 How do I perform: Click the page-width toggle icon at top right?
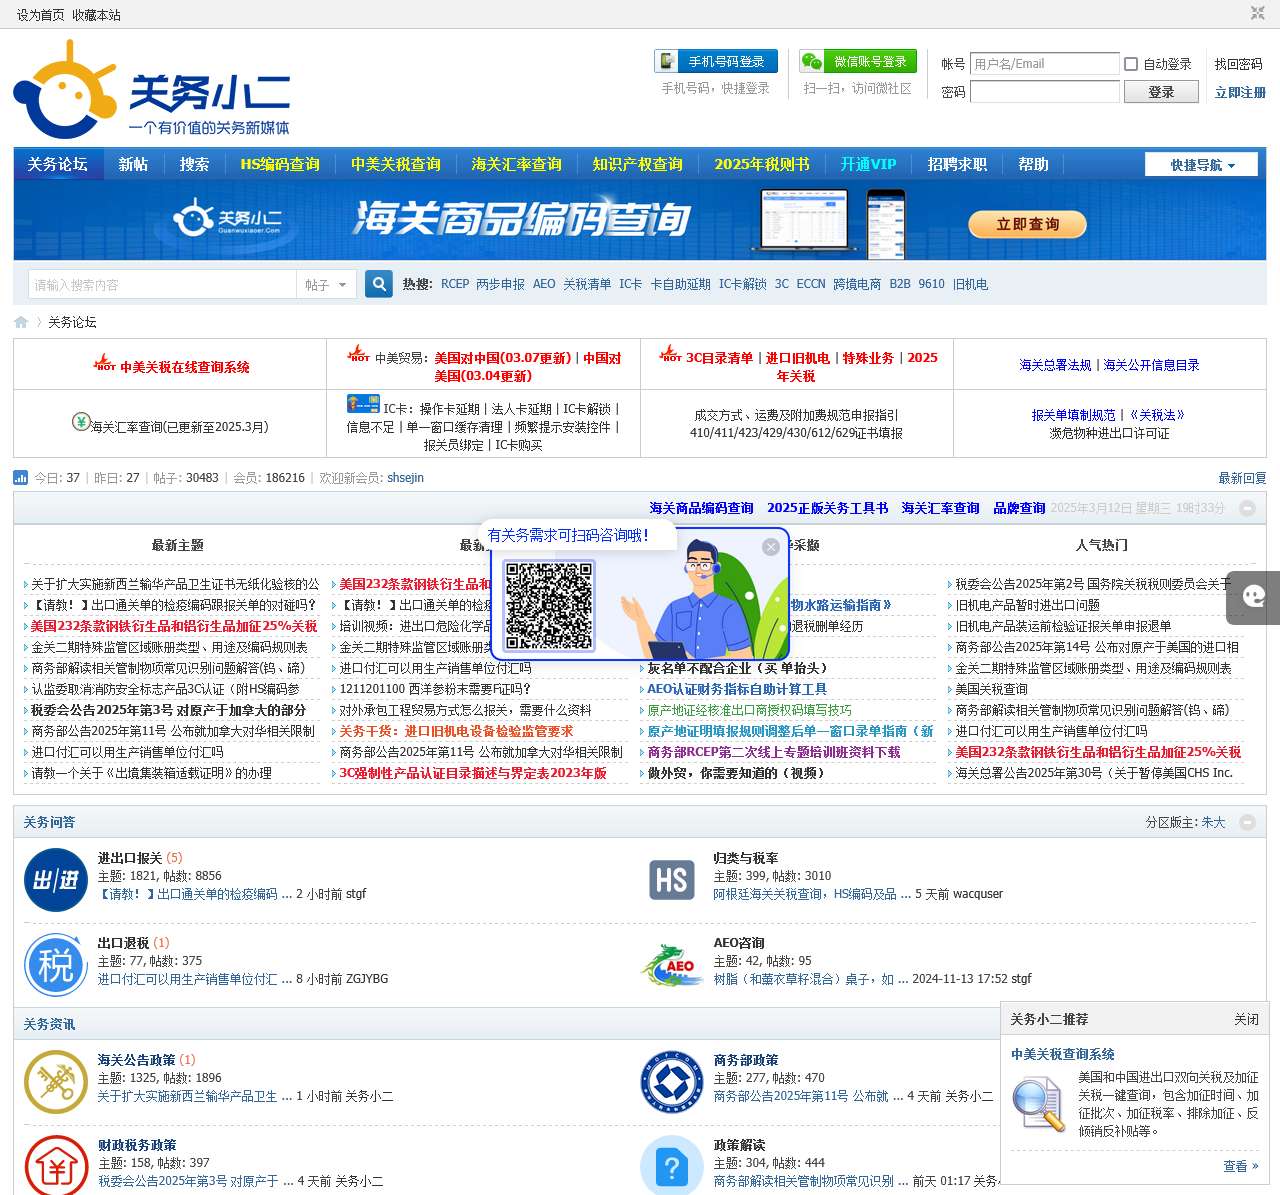pyautogui.click(x=1257, y=13)
